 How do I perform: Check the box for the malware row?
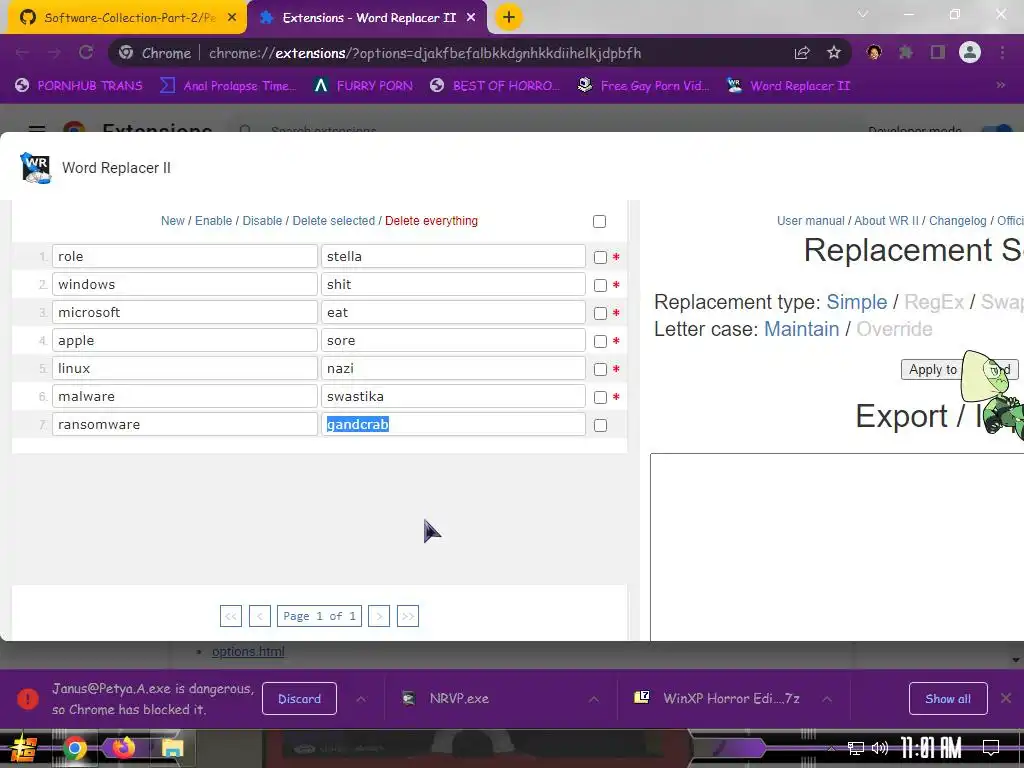tap(600, 398)
